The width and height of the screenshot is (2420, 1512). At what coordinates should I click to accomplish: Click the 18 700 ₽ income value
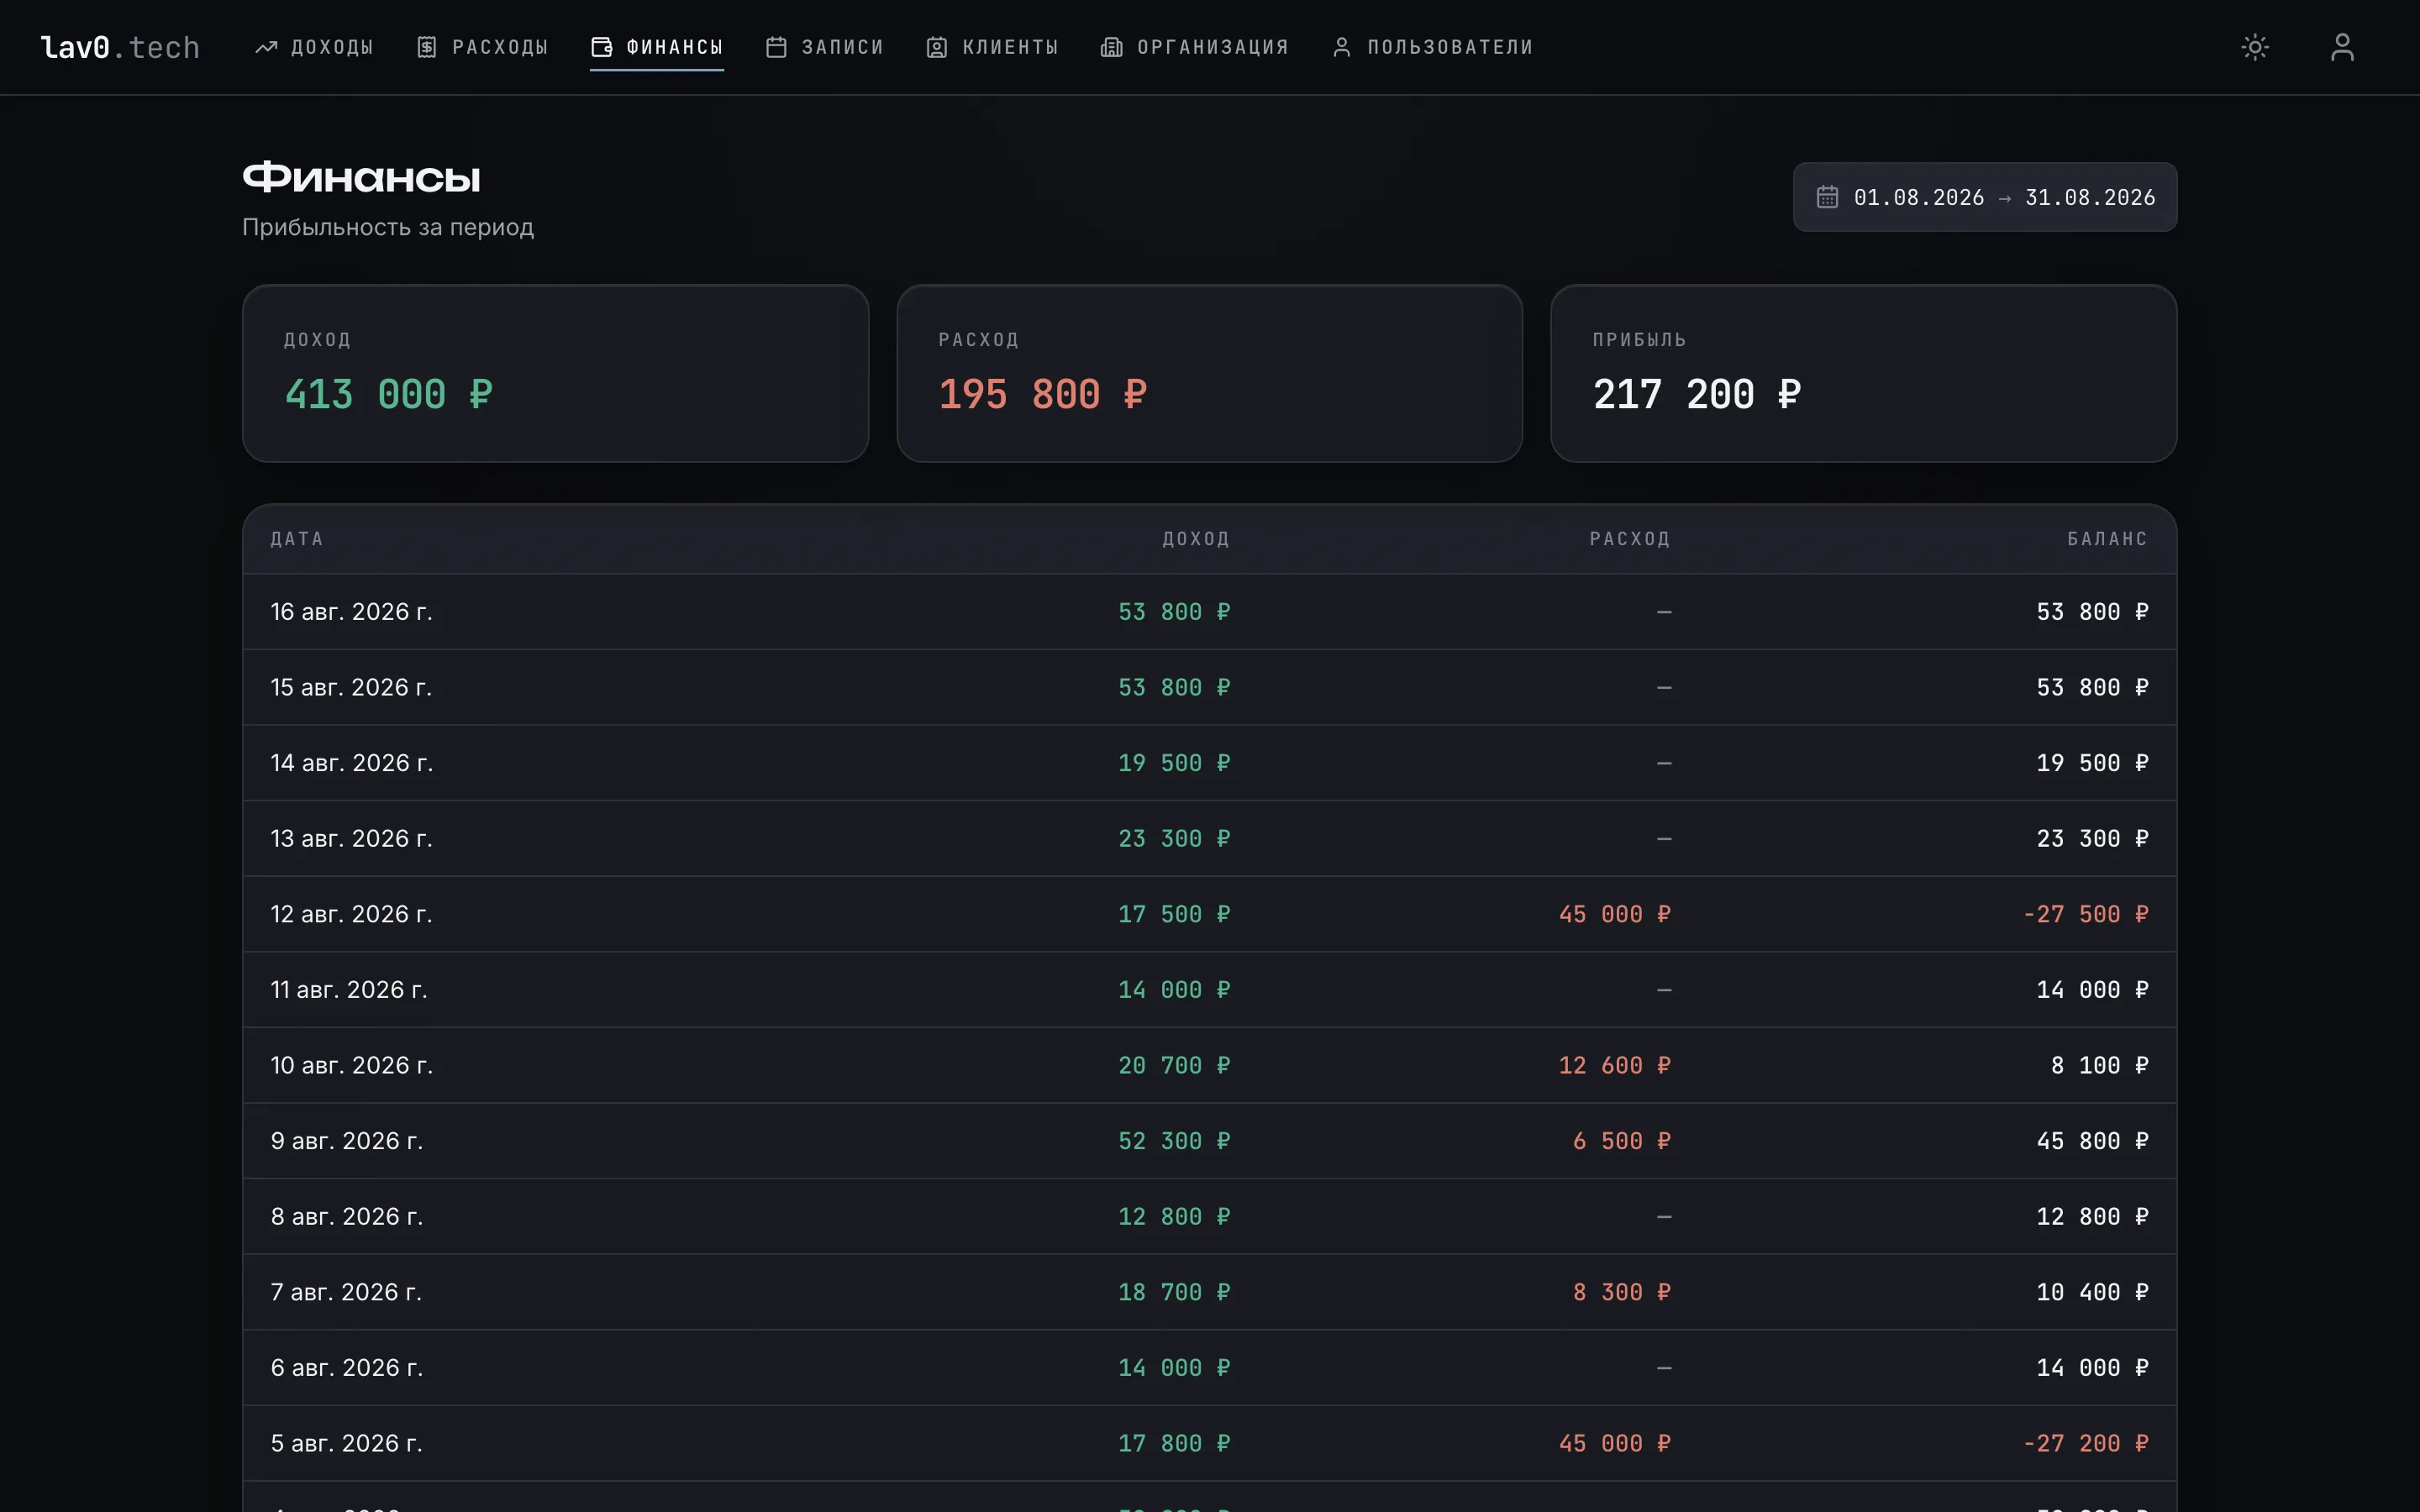(x=1174, y=1292)
